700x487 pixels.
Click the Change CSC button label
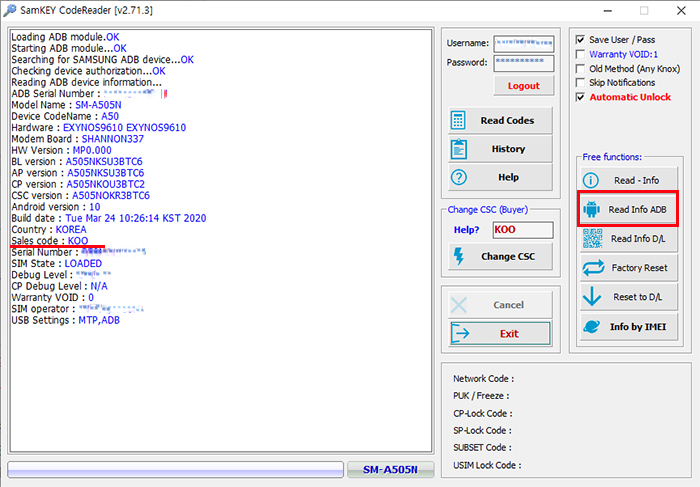(508, 257)
